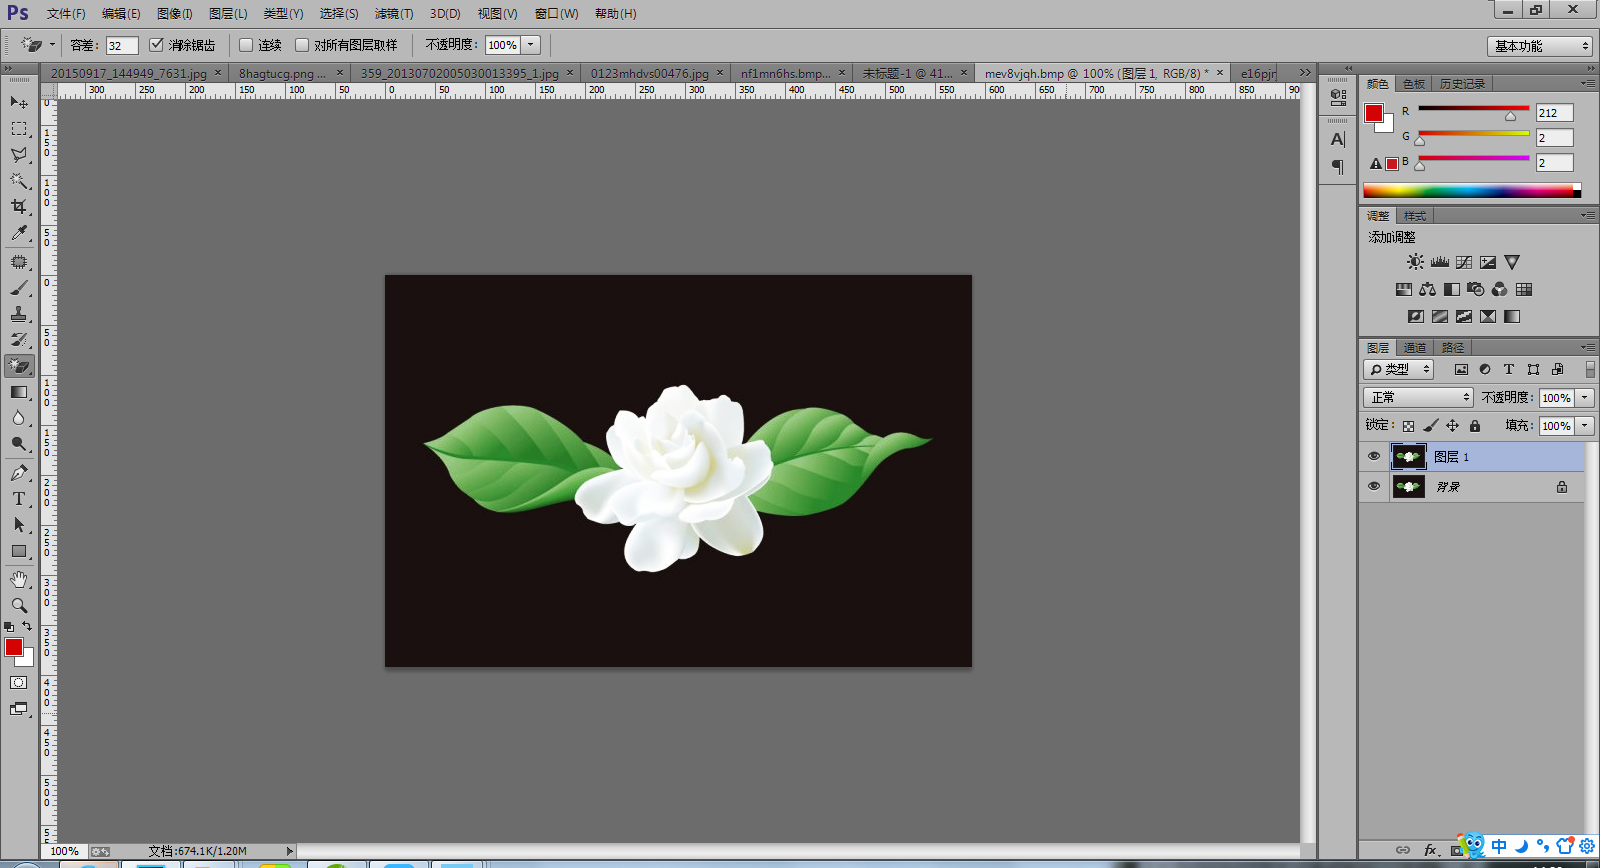Open the Paragraph panel icon

click(x=1338, y=167)
